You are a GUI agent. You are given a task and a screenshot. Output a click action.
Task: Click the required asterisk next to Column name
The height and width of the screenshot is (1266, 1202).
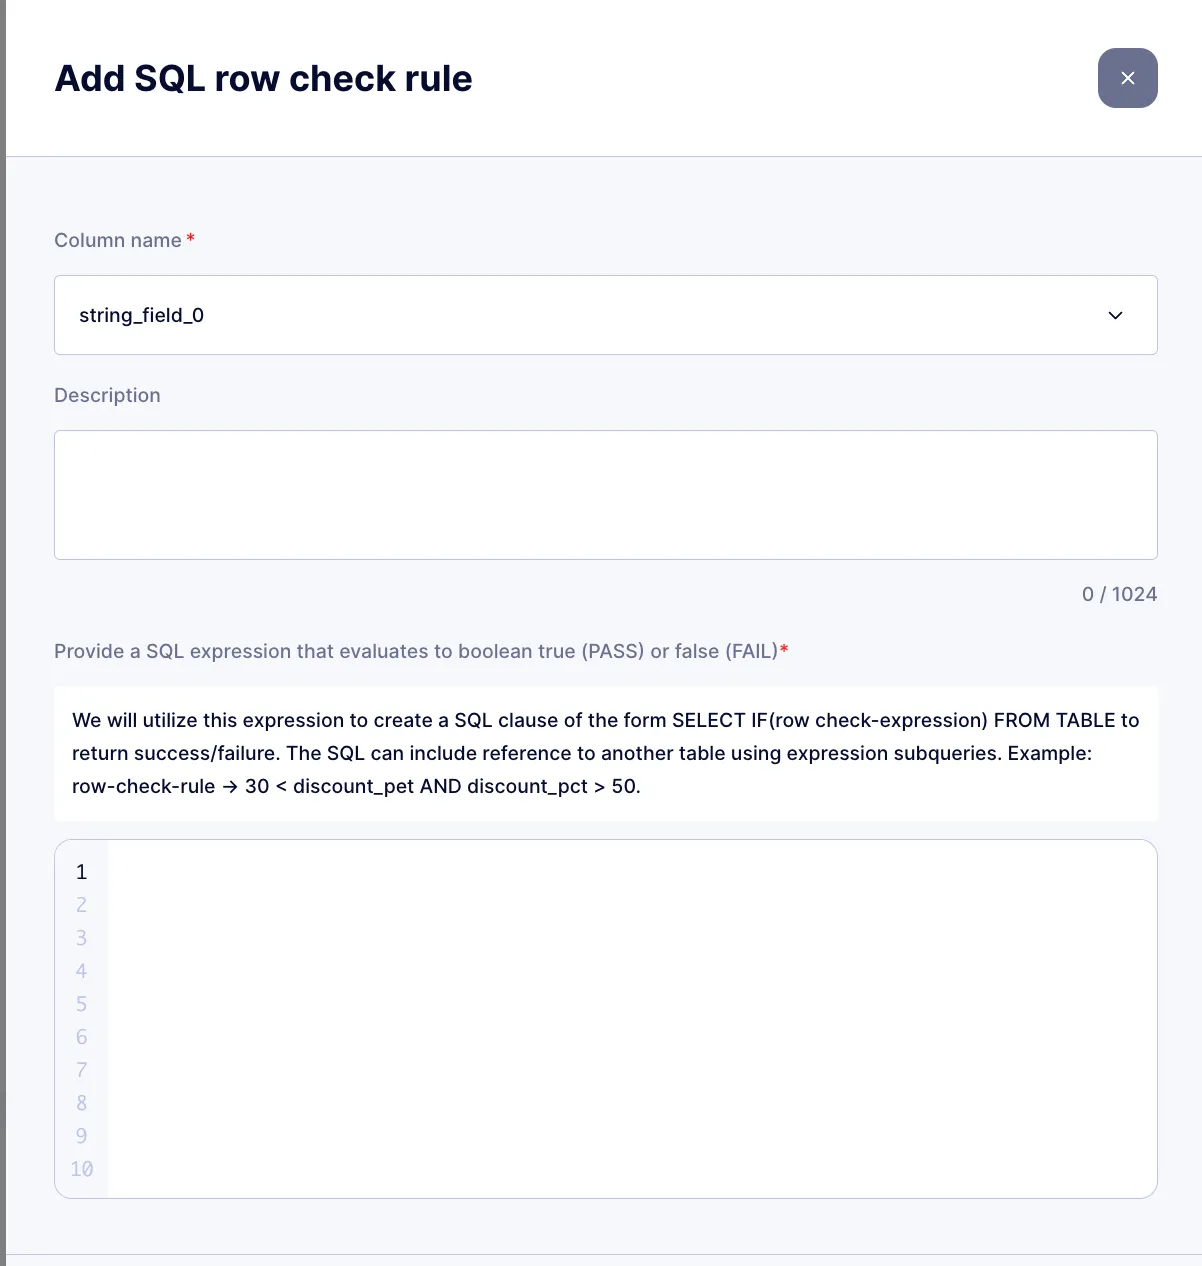tap(190, 238)
